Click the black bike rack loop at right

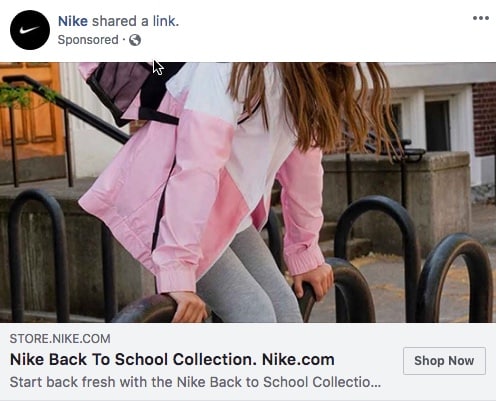click(454, 278)
